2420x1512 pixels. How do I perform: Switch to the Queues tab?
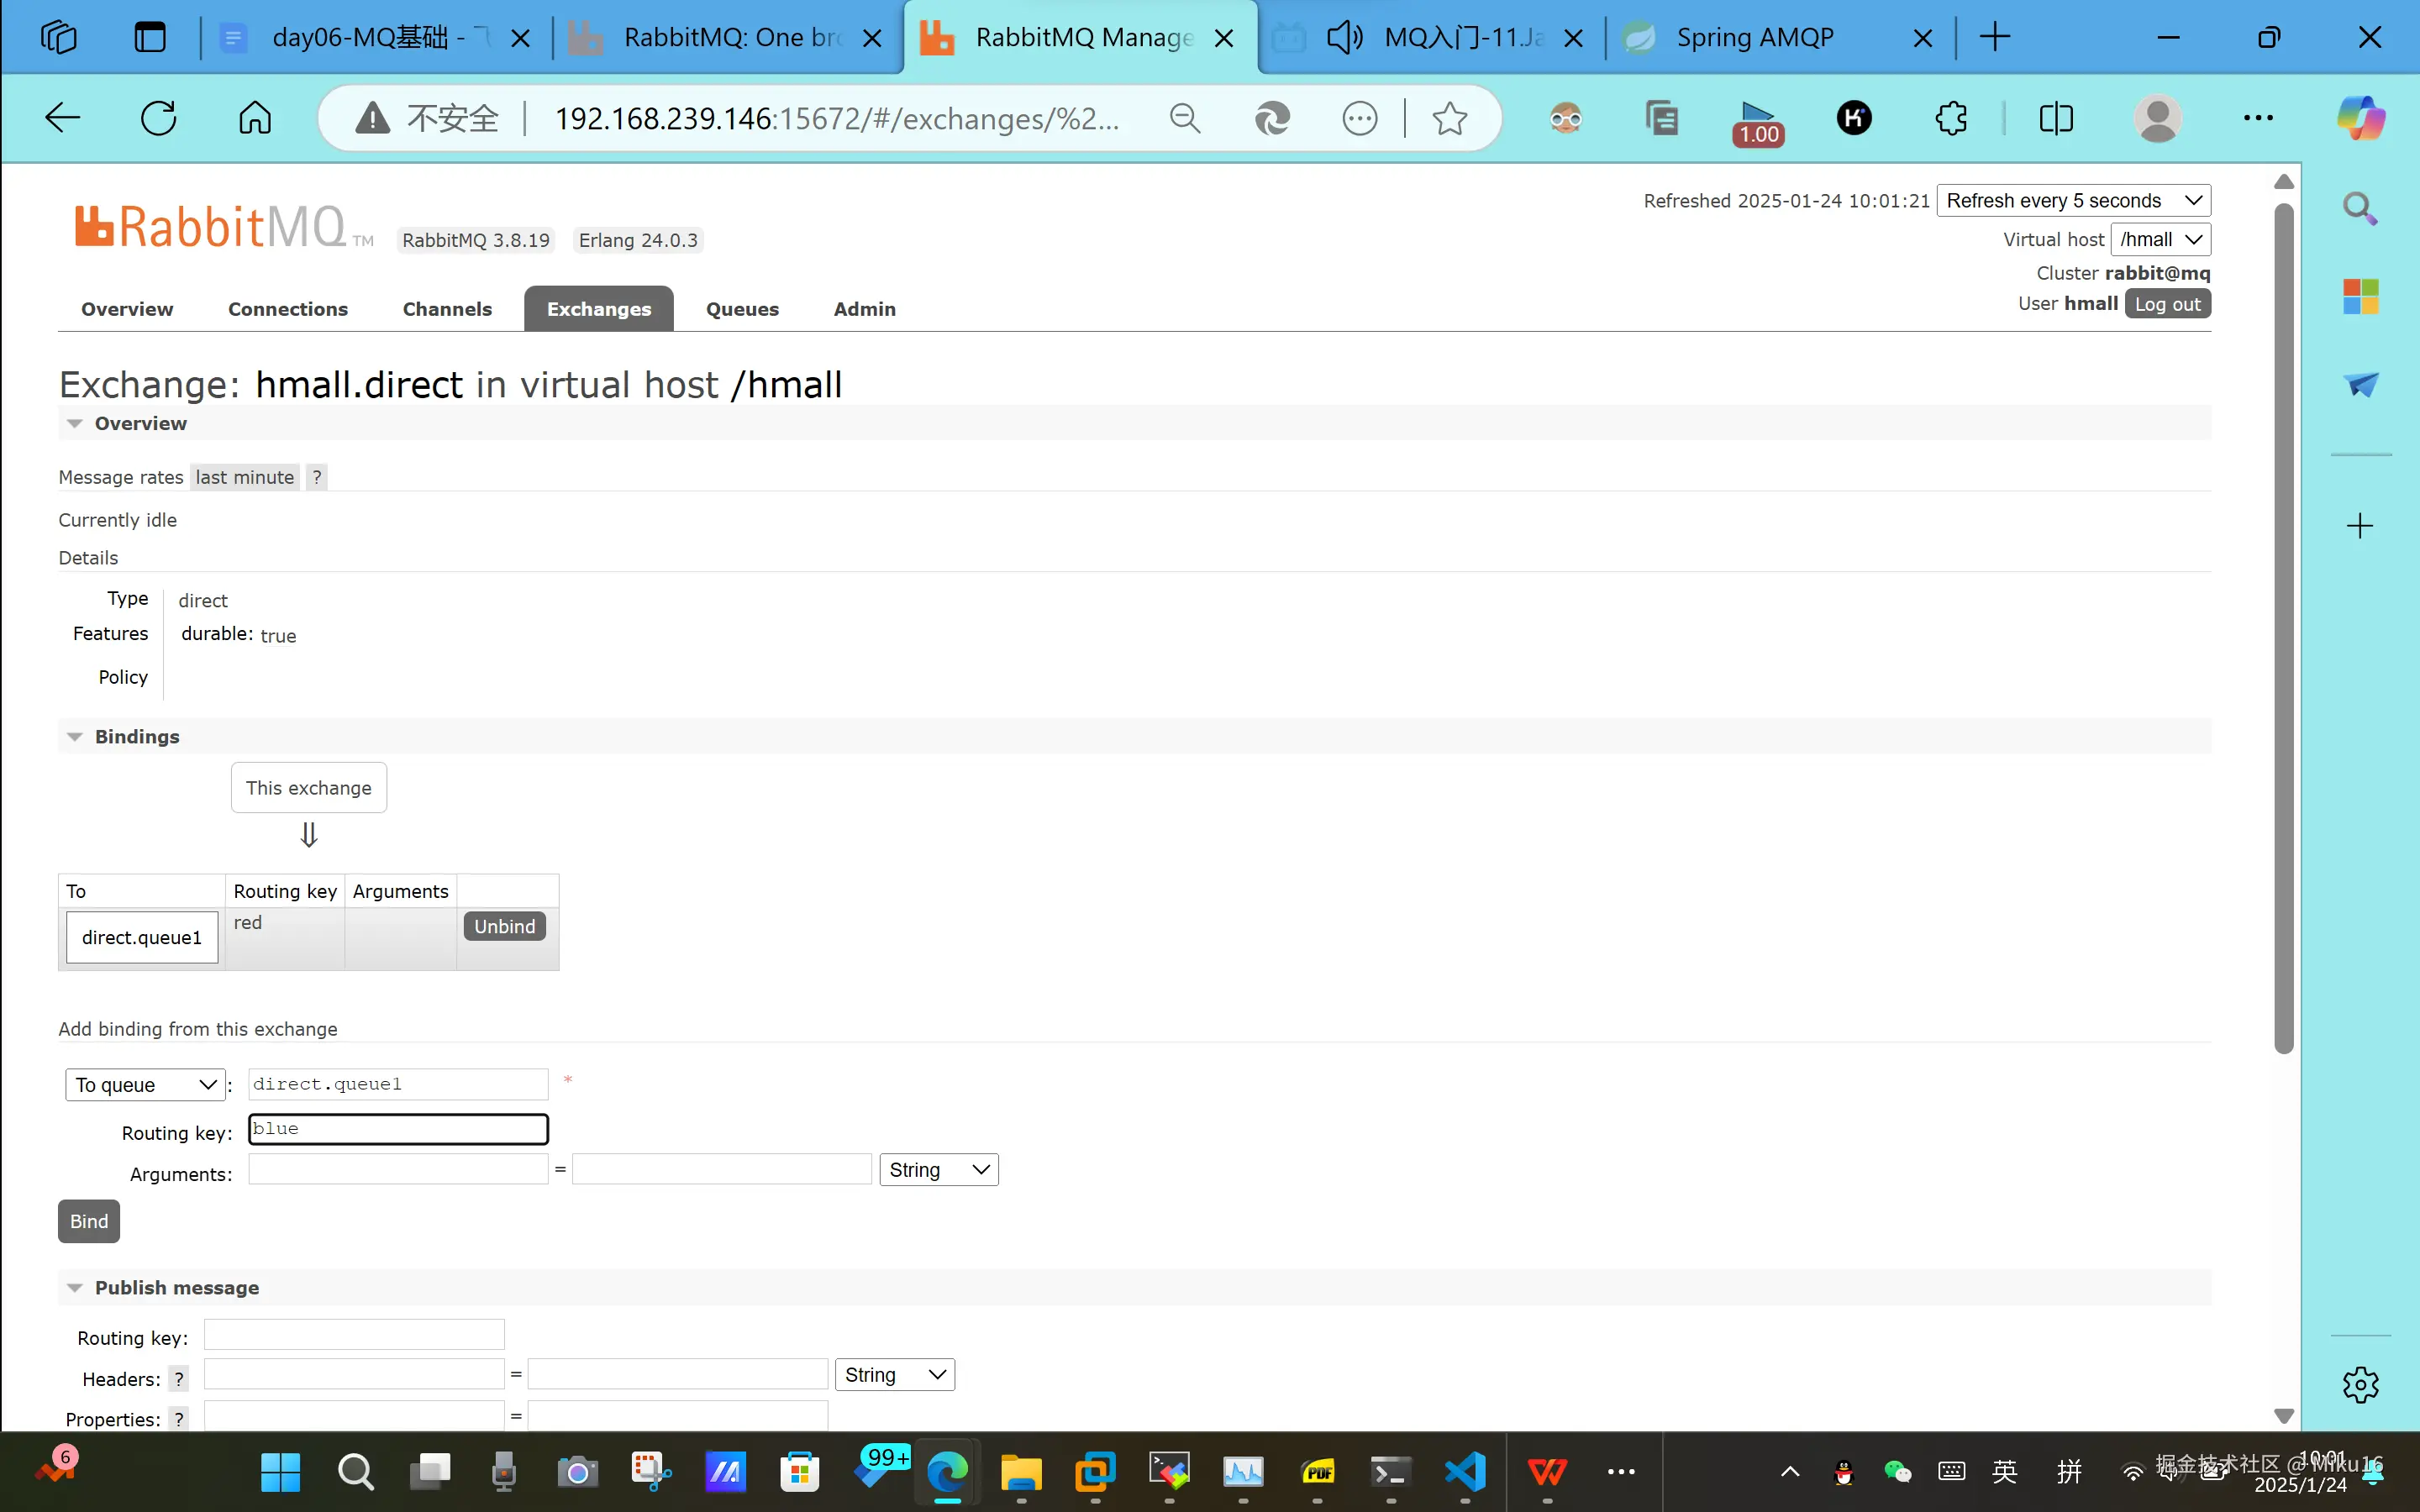(742, 309)
